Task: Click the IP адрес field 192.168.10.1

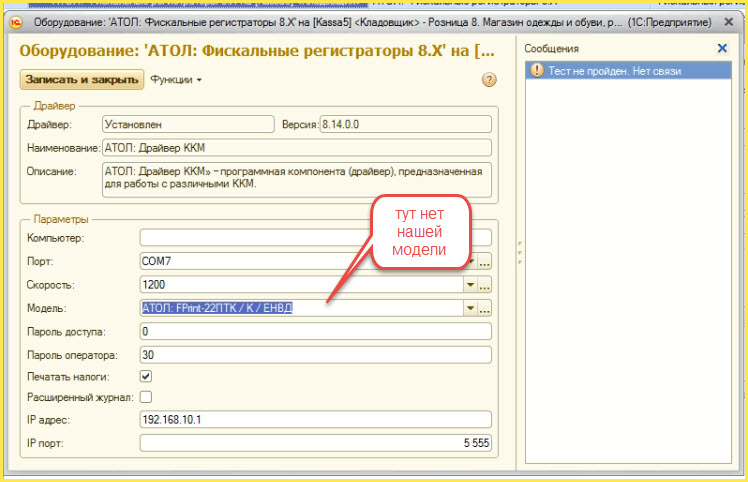Action: pos(315,419)
